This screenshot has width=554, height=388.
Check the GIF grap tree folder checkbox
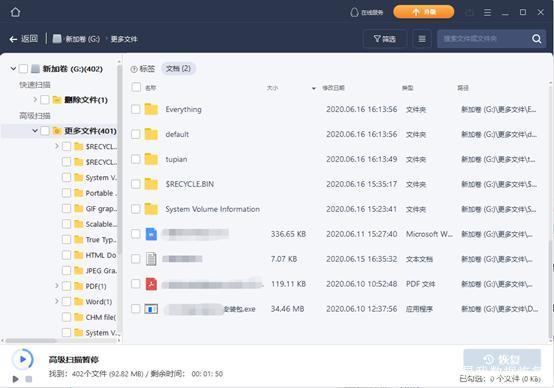coord(66,208)
